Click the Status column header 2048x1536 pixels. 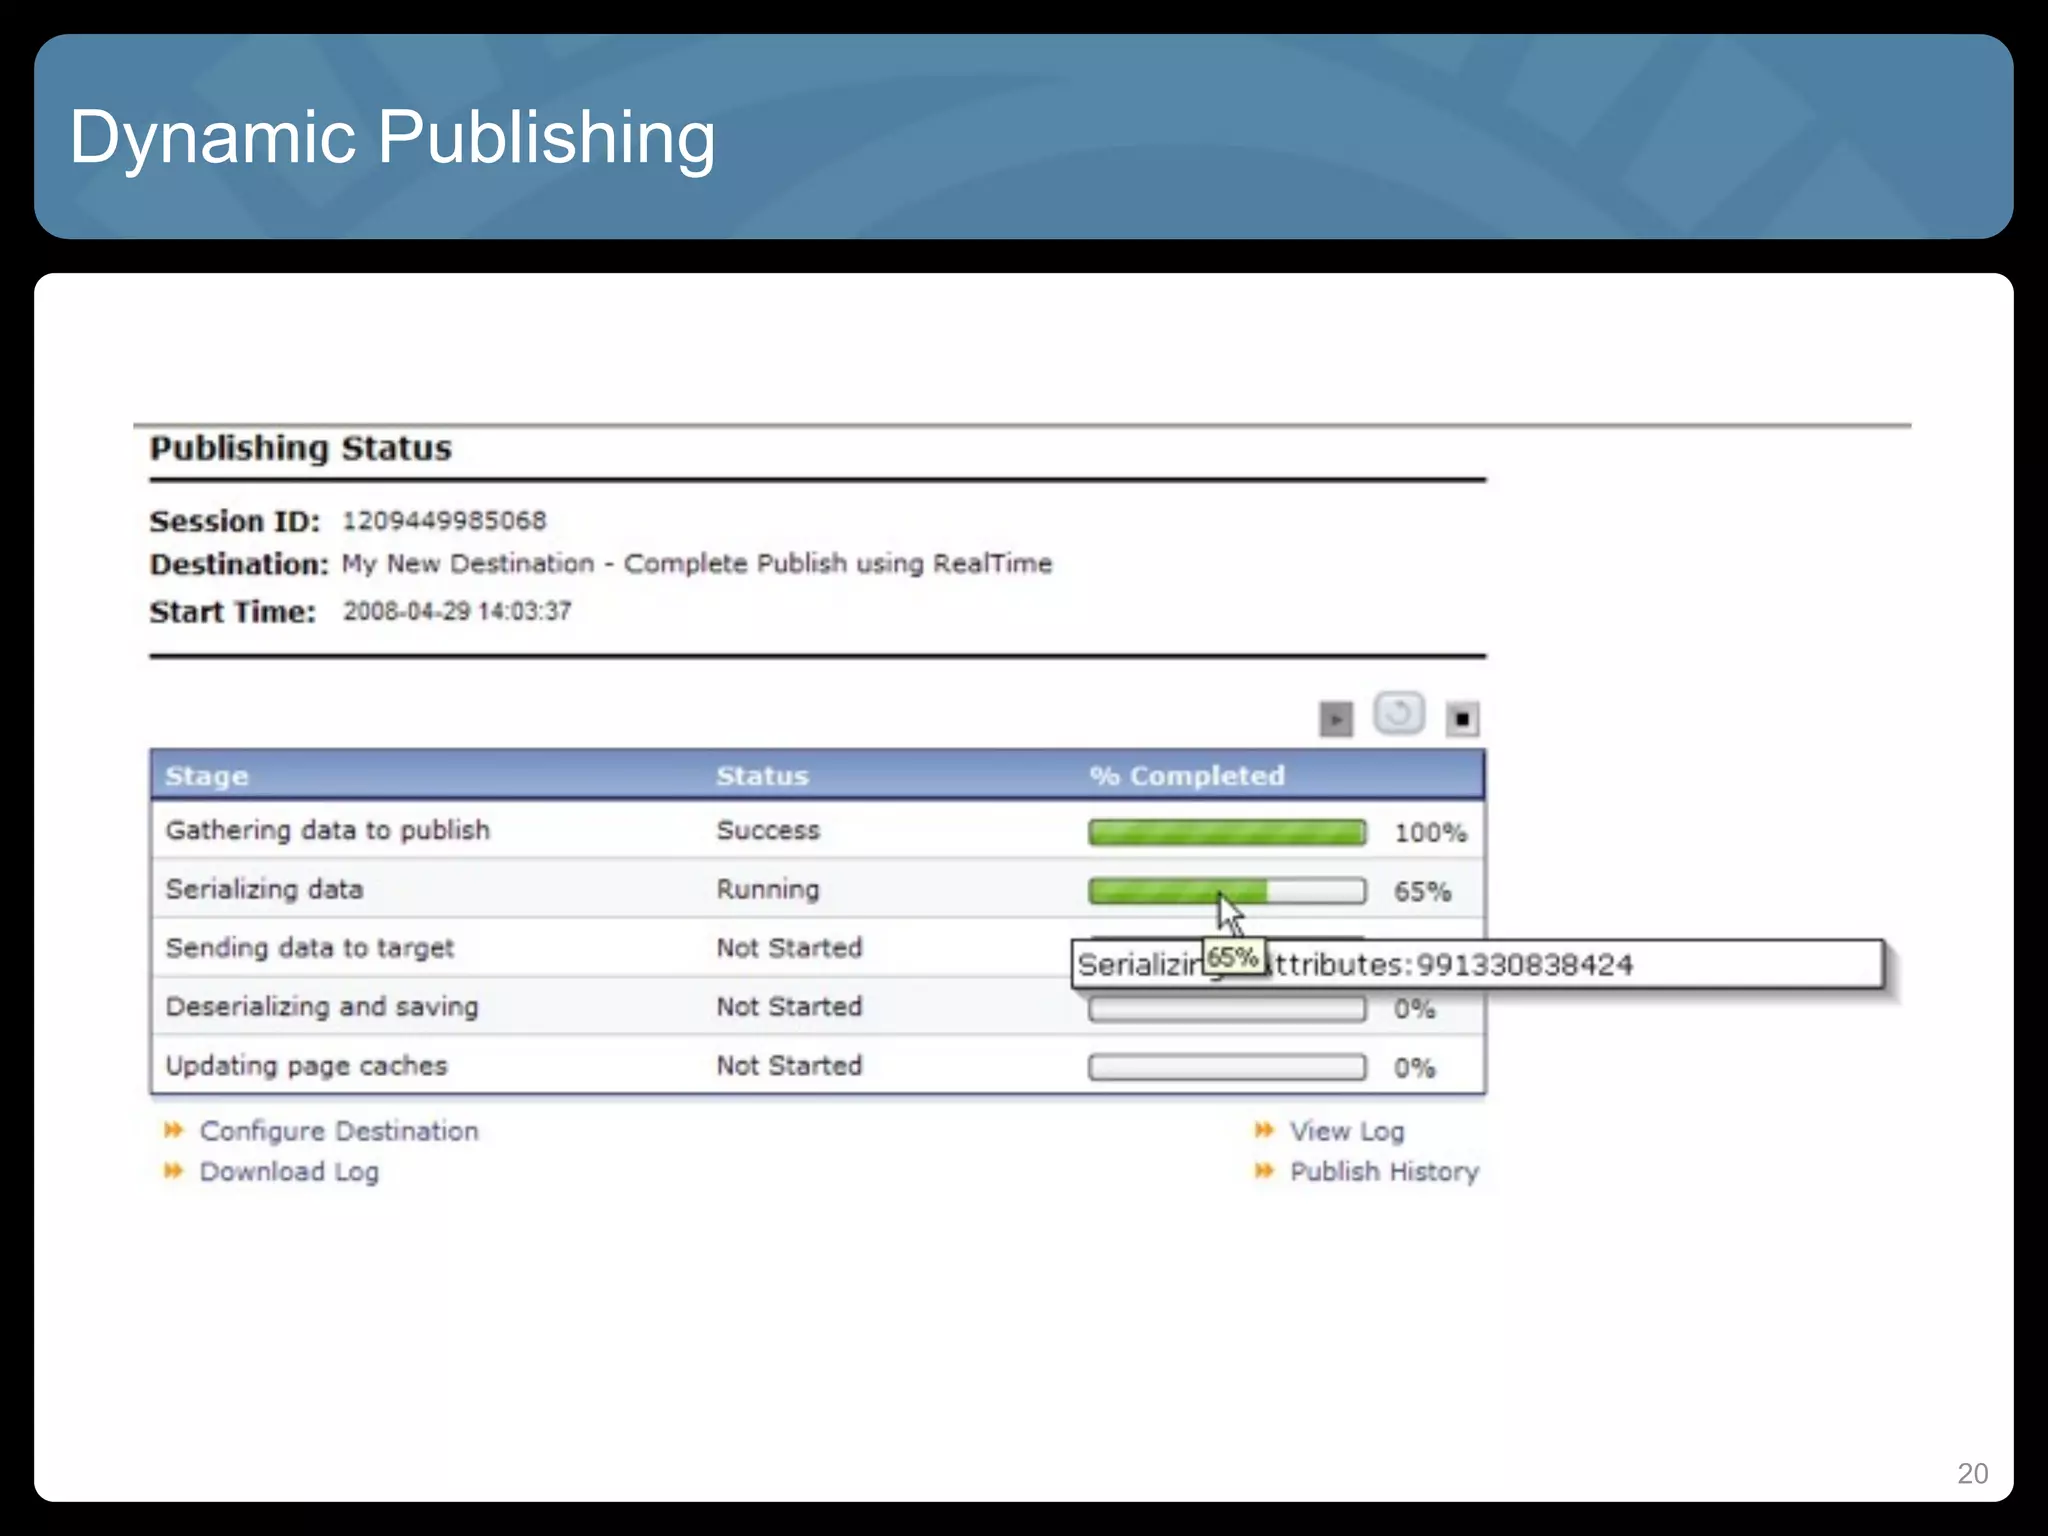(x=762, y=776)
